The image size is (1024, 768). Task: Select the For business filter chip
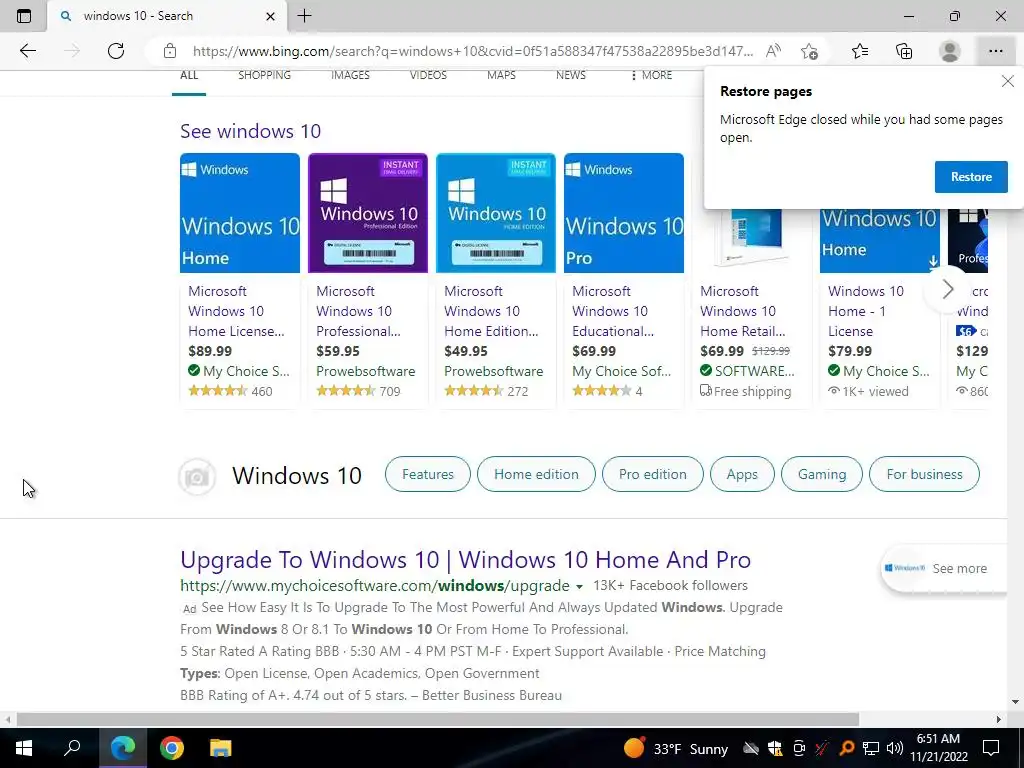click(x=924, y=474)
